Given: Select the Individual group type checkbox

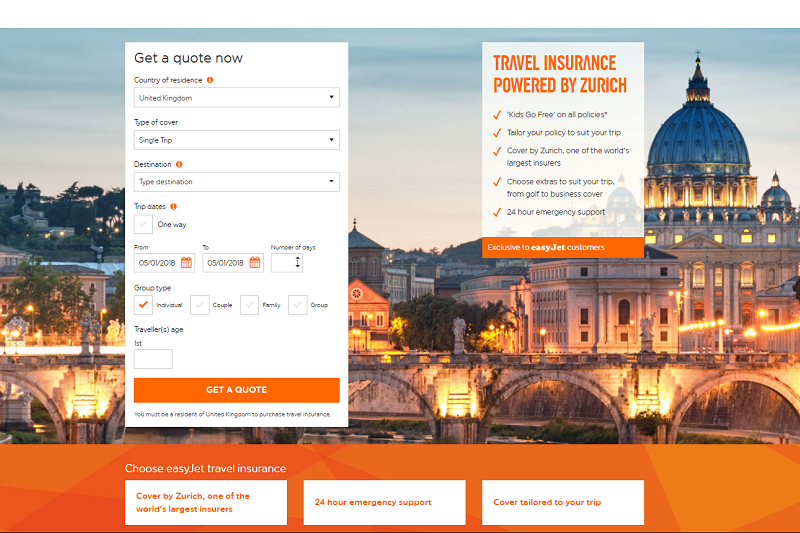Looking at the screenshot, I should (x=143, y=304).
